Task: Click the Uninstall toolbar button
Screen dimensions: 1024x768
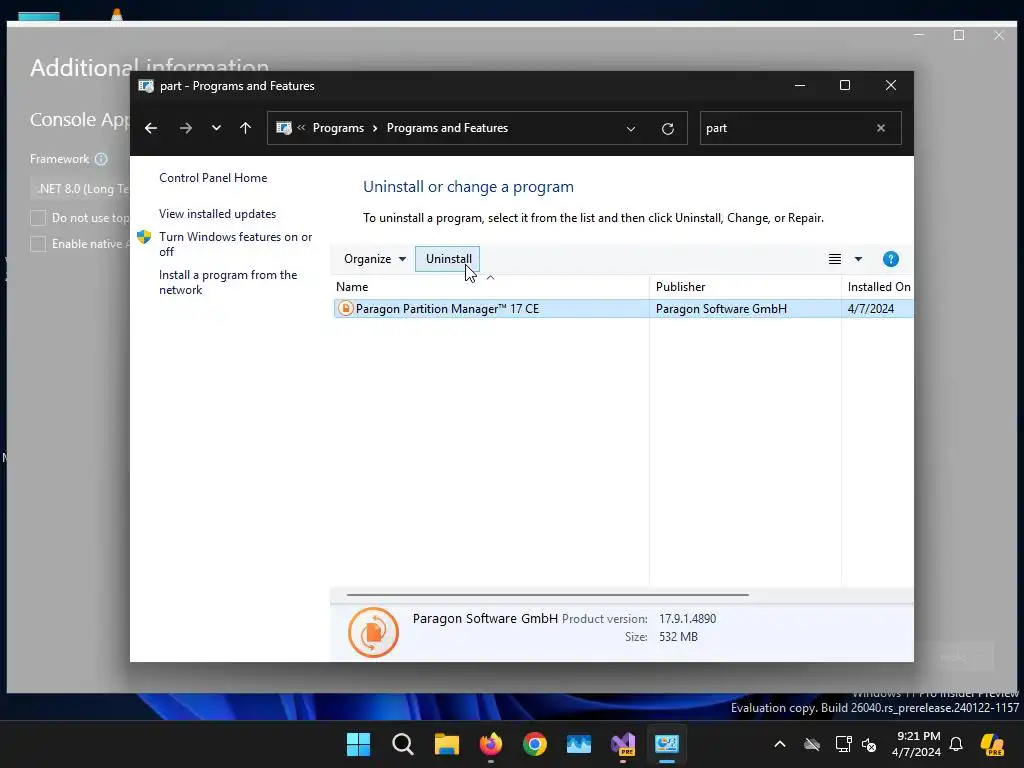Action: click(x=448, y=259)
